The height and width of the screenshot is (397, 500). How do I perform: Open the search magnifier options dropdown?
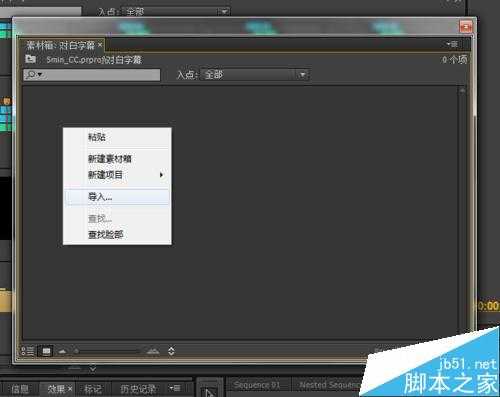point(34,75)
